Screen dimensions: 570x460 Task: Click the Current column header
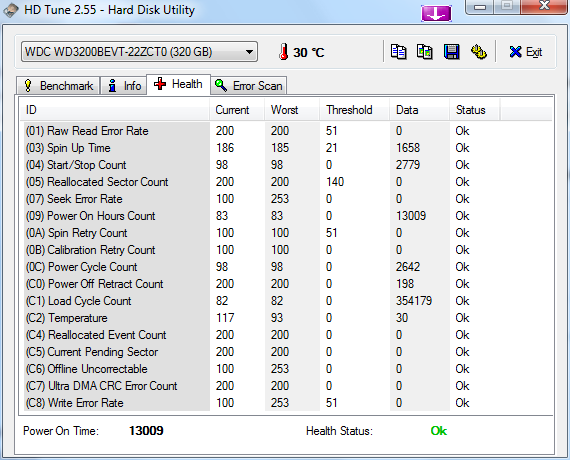(237, 110)
